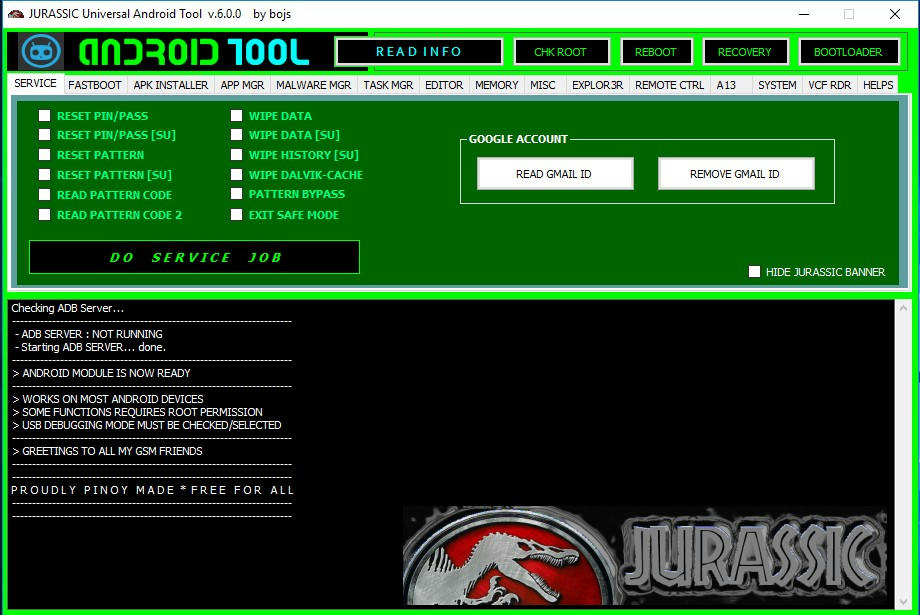Screen dimensions: 920x615
Task: Go to the MALWARE MGR tab
Action: (313, 85)
